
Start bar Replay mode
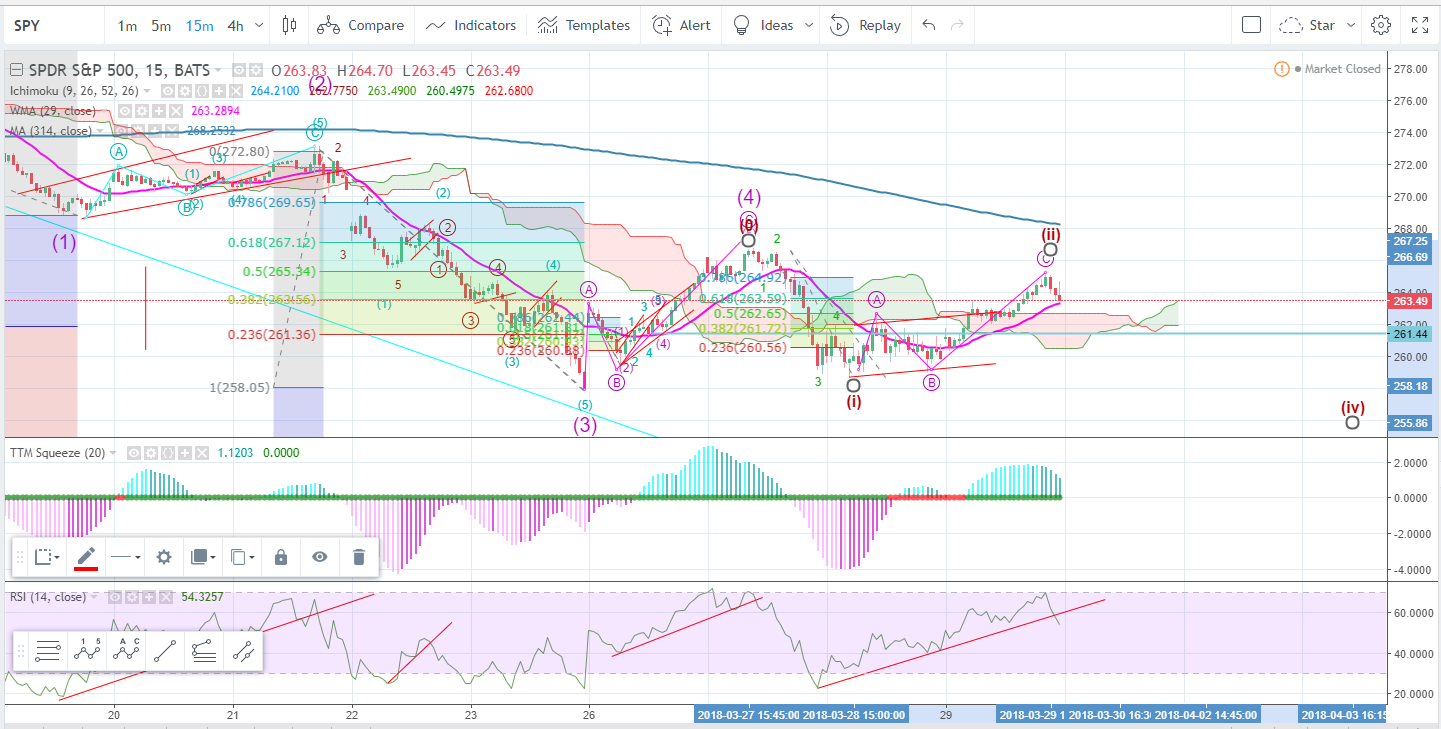click(866, 25)
